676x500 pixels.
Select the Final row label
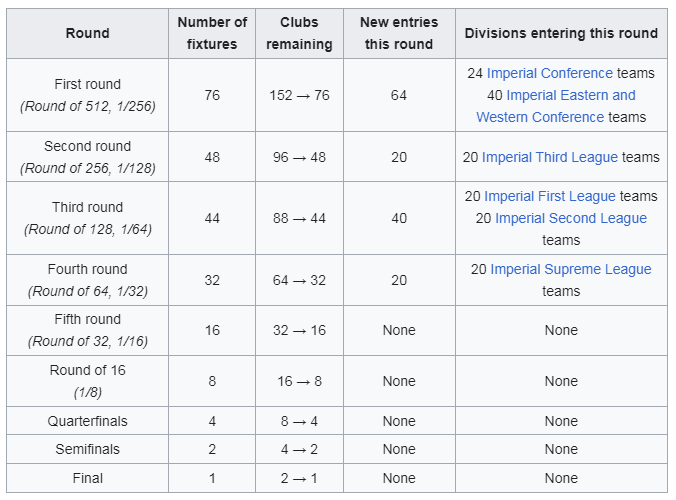[x=88, y=478]
